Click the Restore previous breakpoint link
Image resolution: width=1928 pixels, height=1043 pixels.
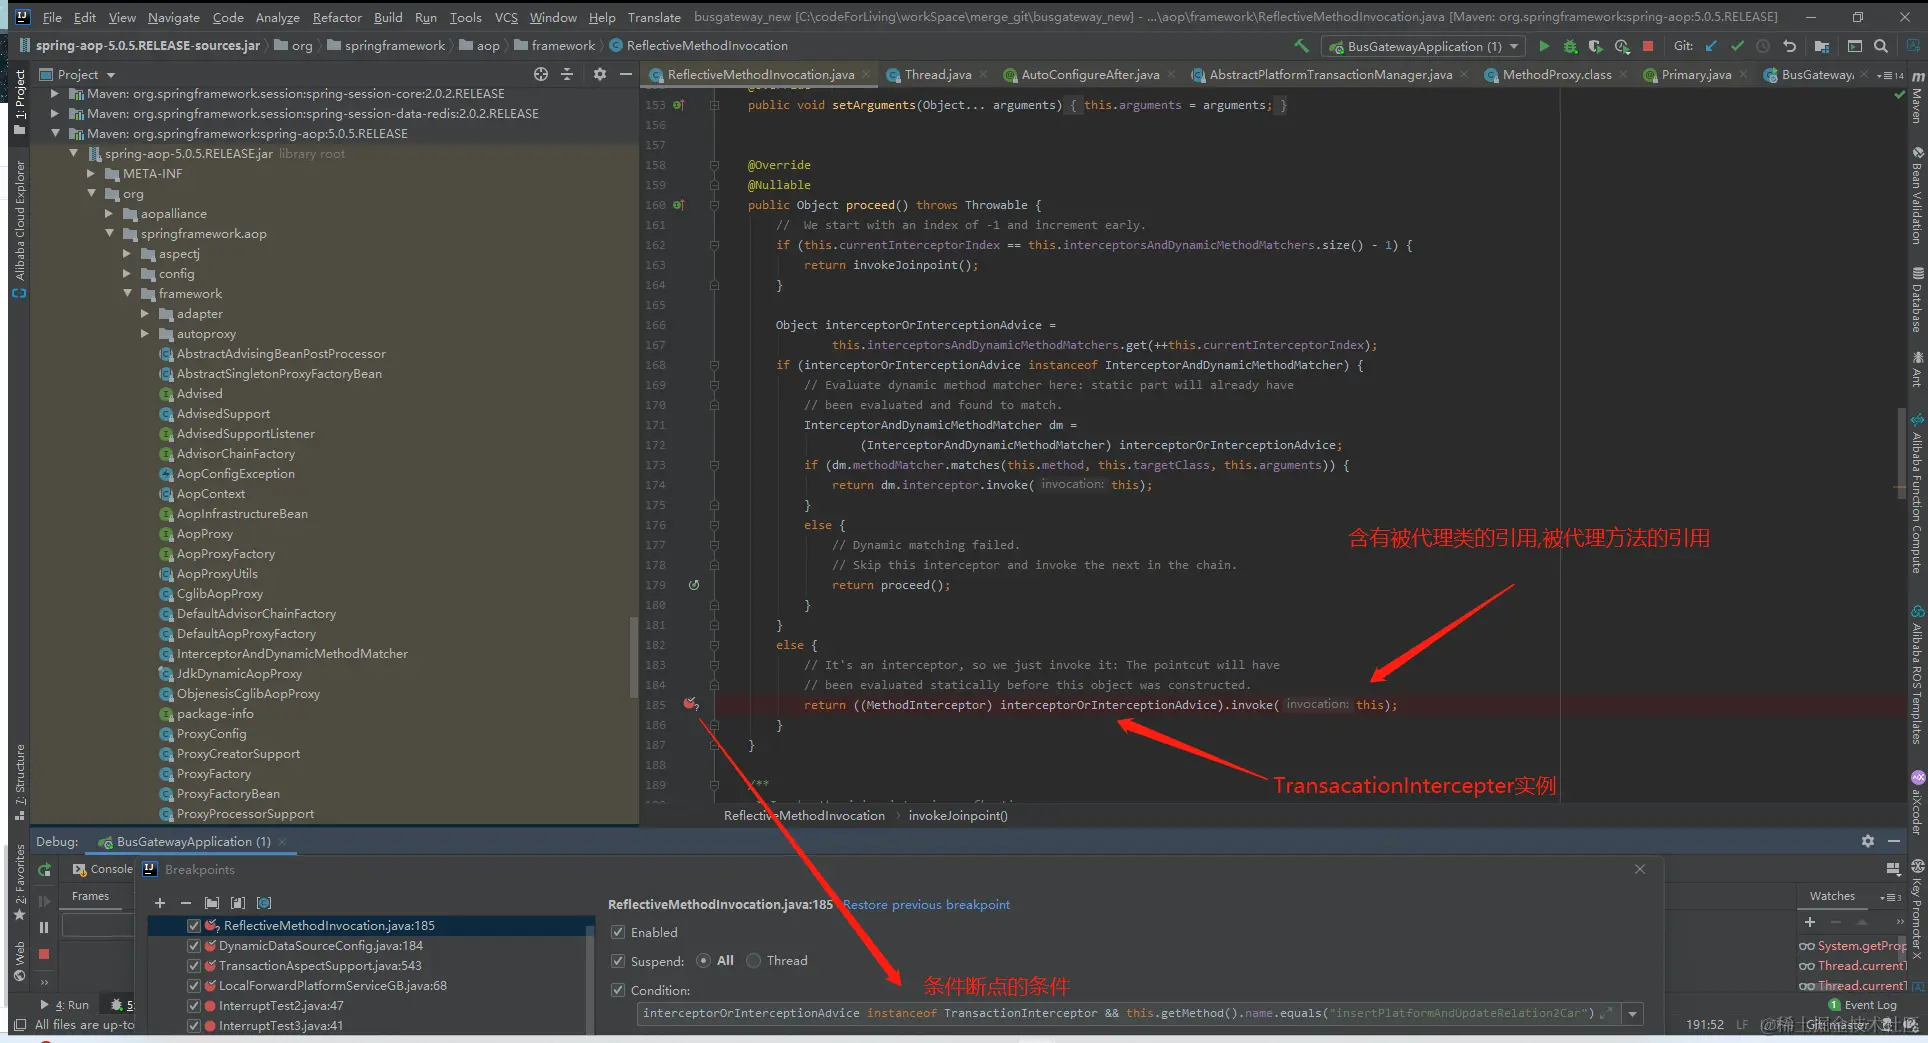tap(926, 905)
